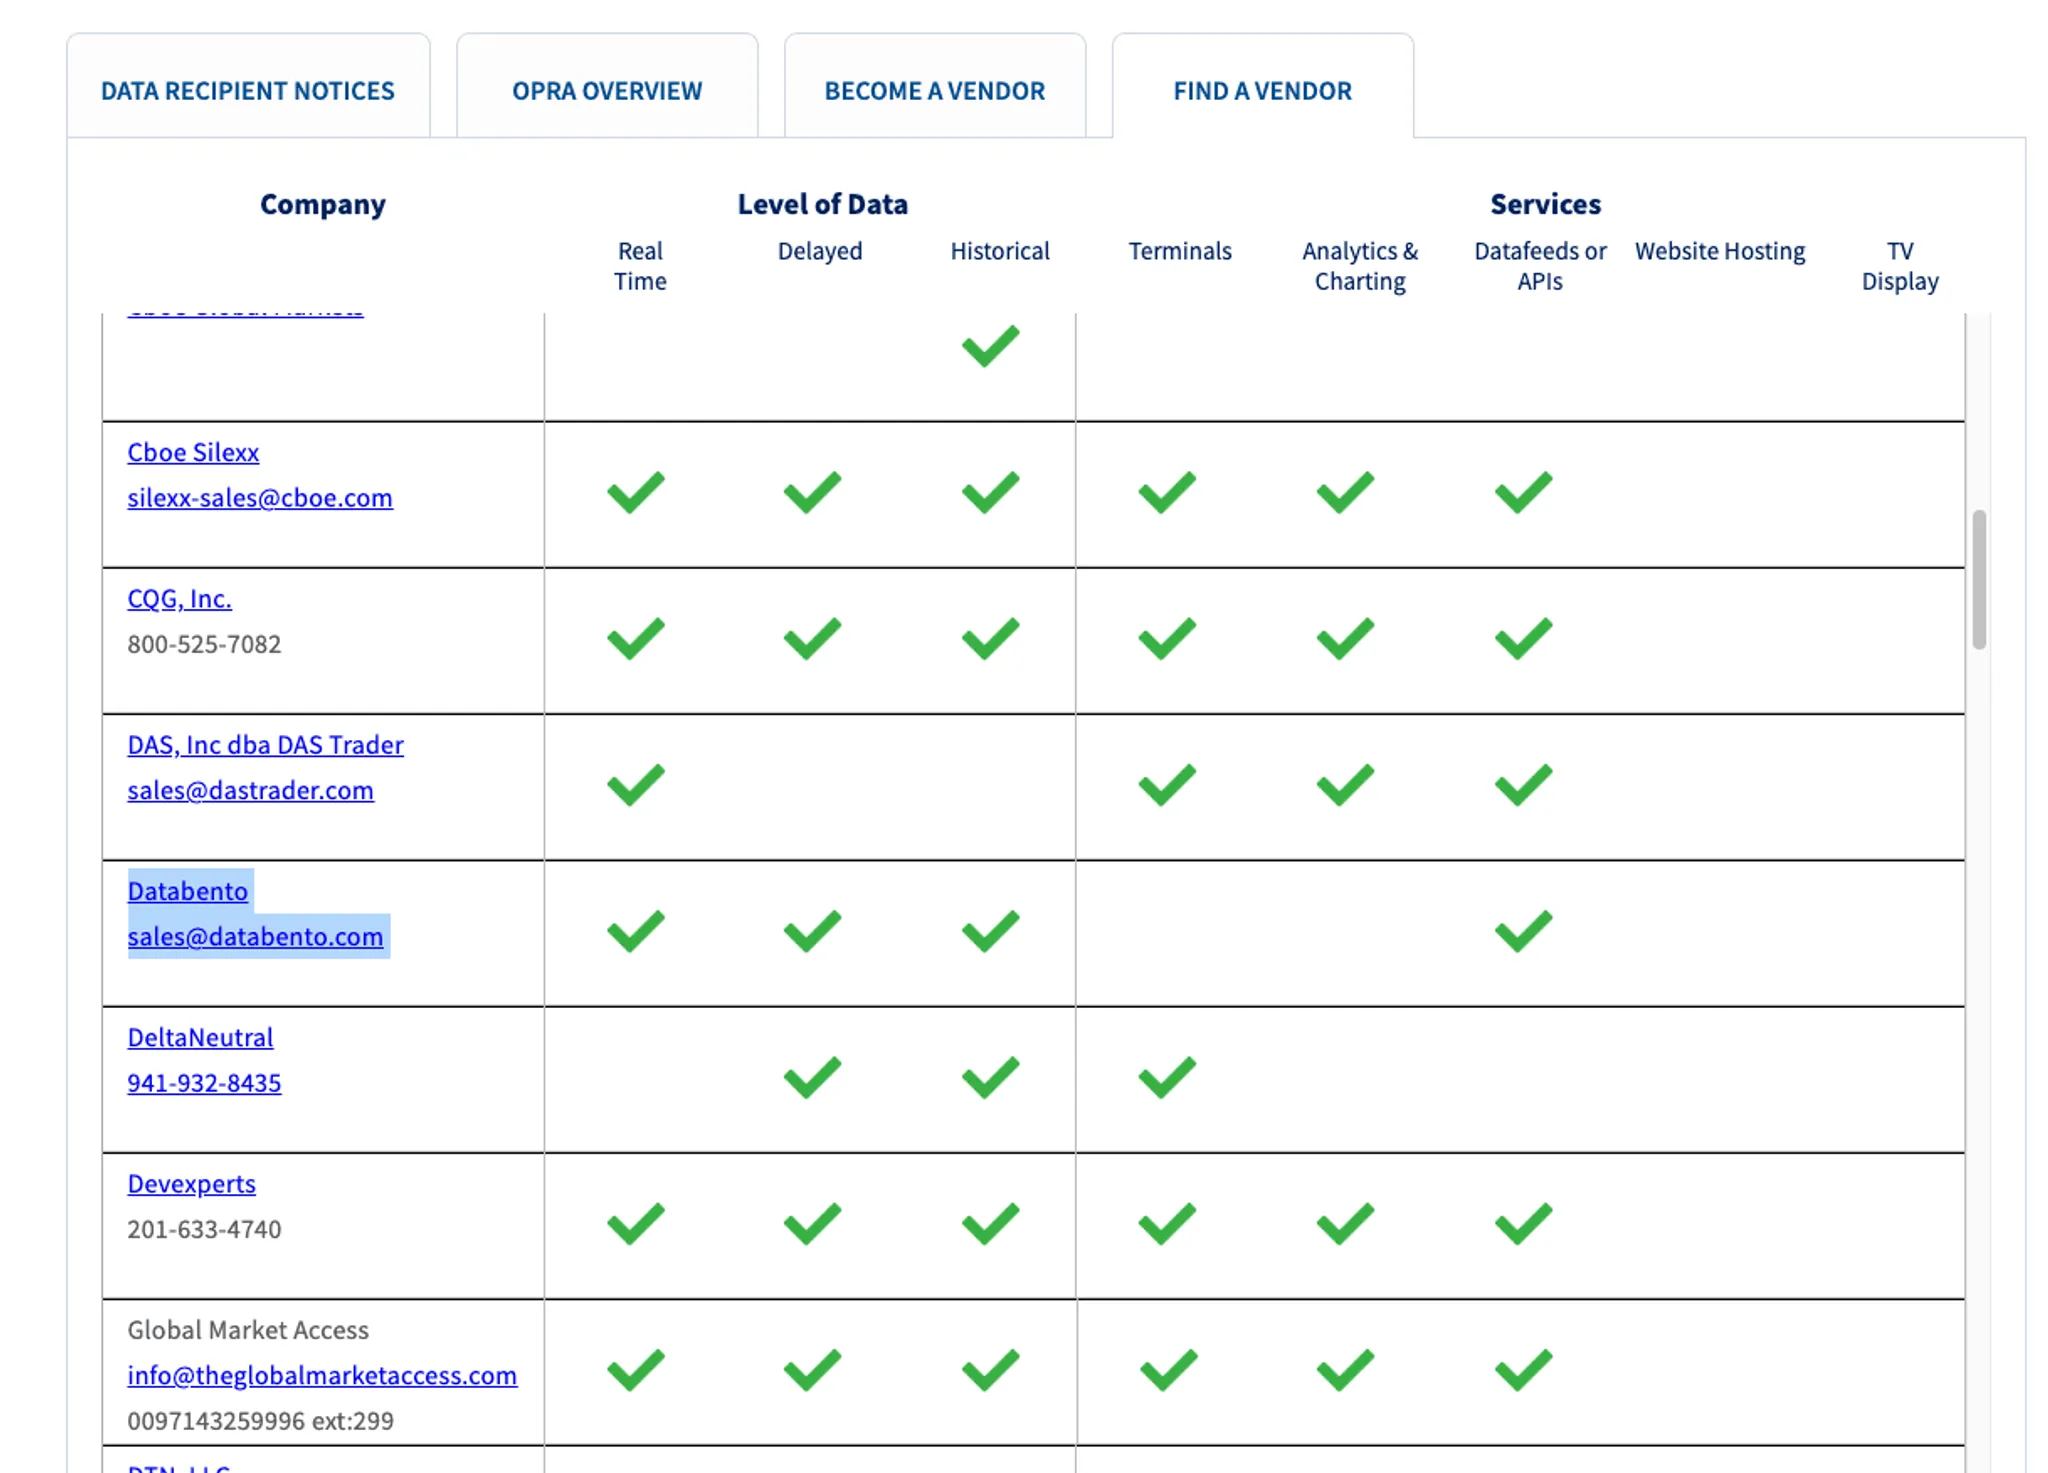The width and height of the screenshot is (2048, 1473).
Task: Click Cboe Silexx's Terminals checkmark
Action: [1167, 492]
